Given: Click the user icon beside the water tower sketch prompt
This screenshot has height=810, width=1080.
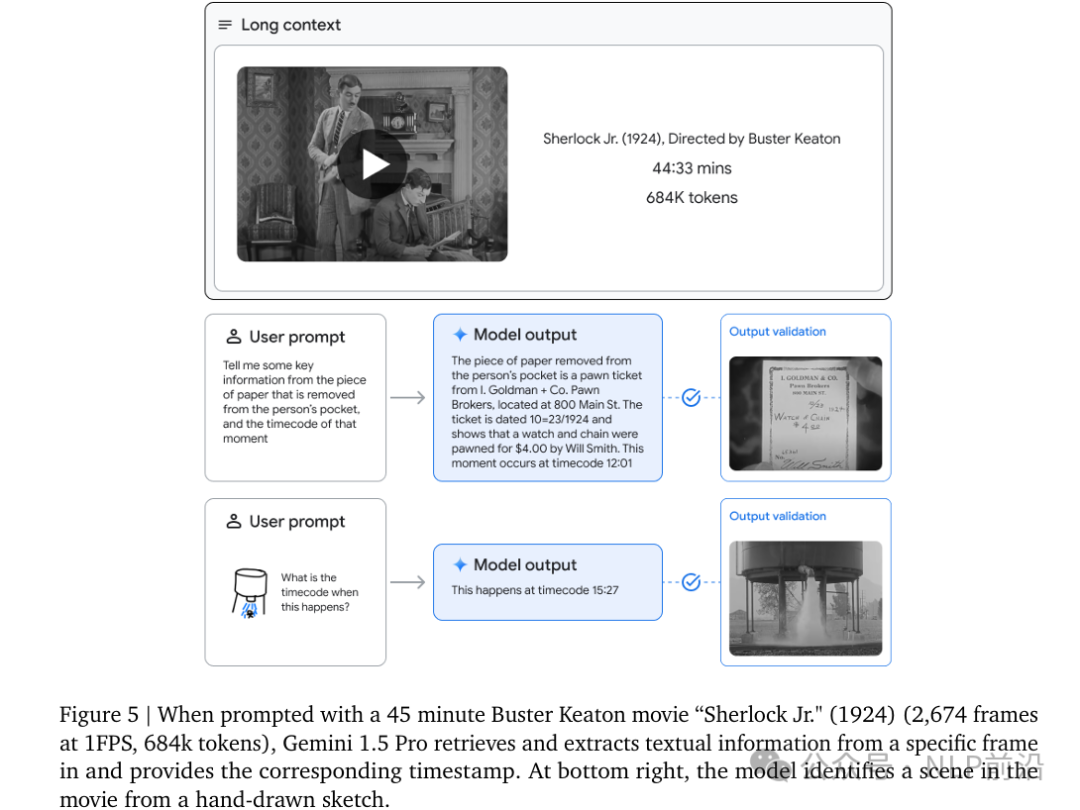Looking at the screenshot, I should [x=233, y=521].
